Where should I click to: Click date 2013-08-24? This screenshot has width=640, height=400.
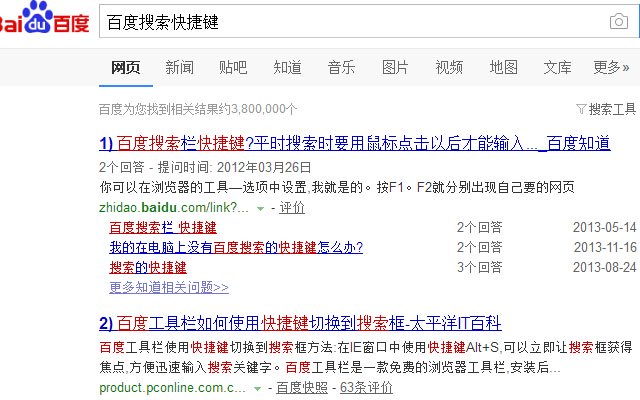[x=605, y=268]
